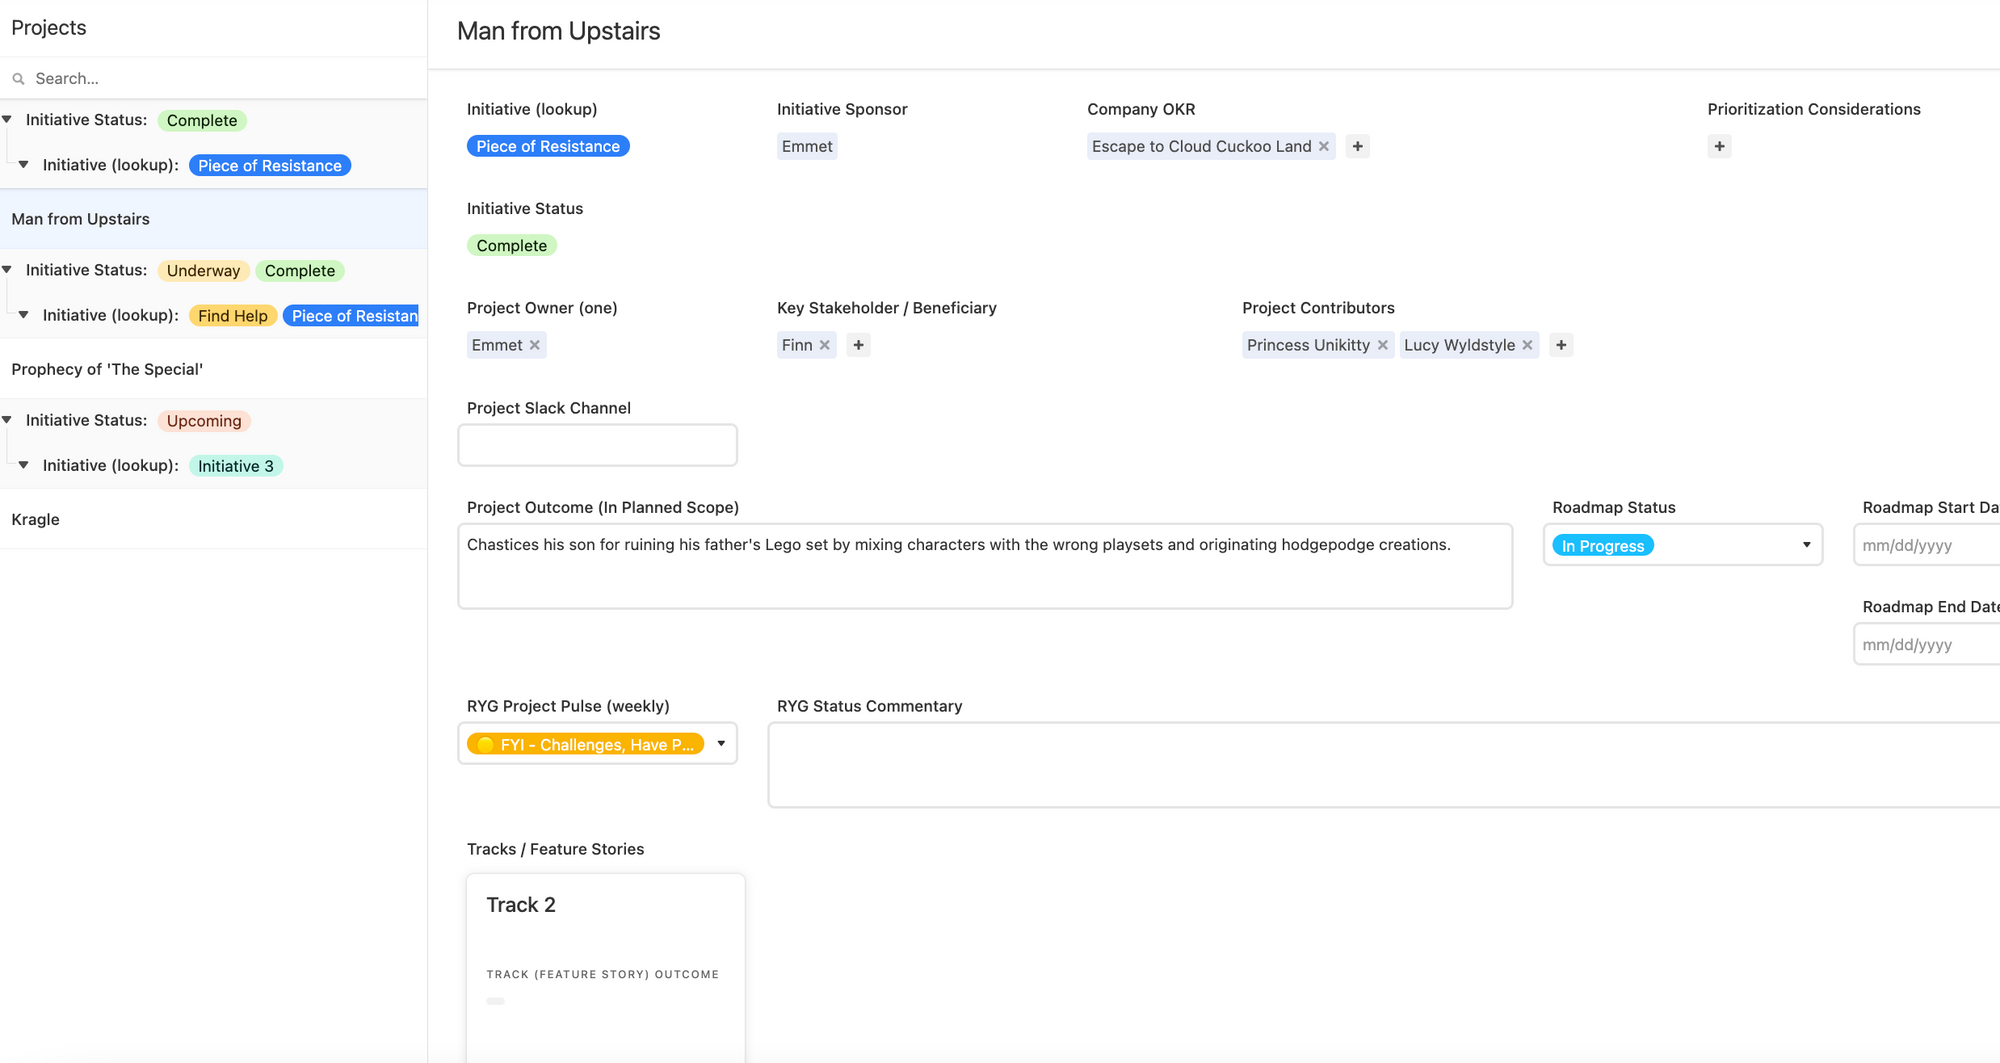This screenshot has height=1063, width=2000.
Task: Click the RYG Status Commentary text area
Action: pyautogui.click(x=1384, y=765)
